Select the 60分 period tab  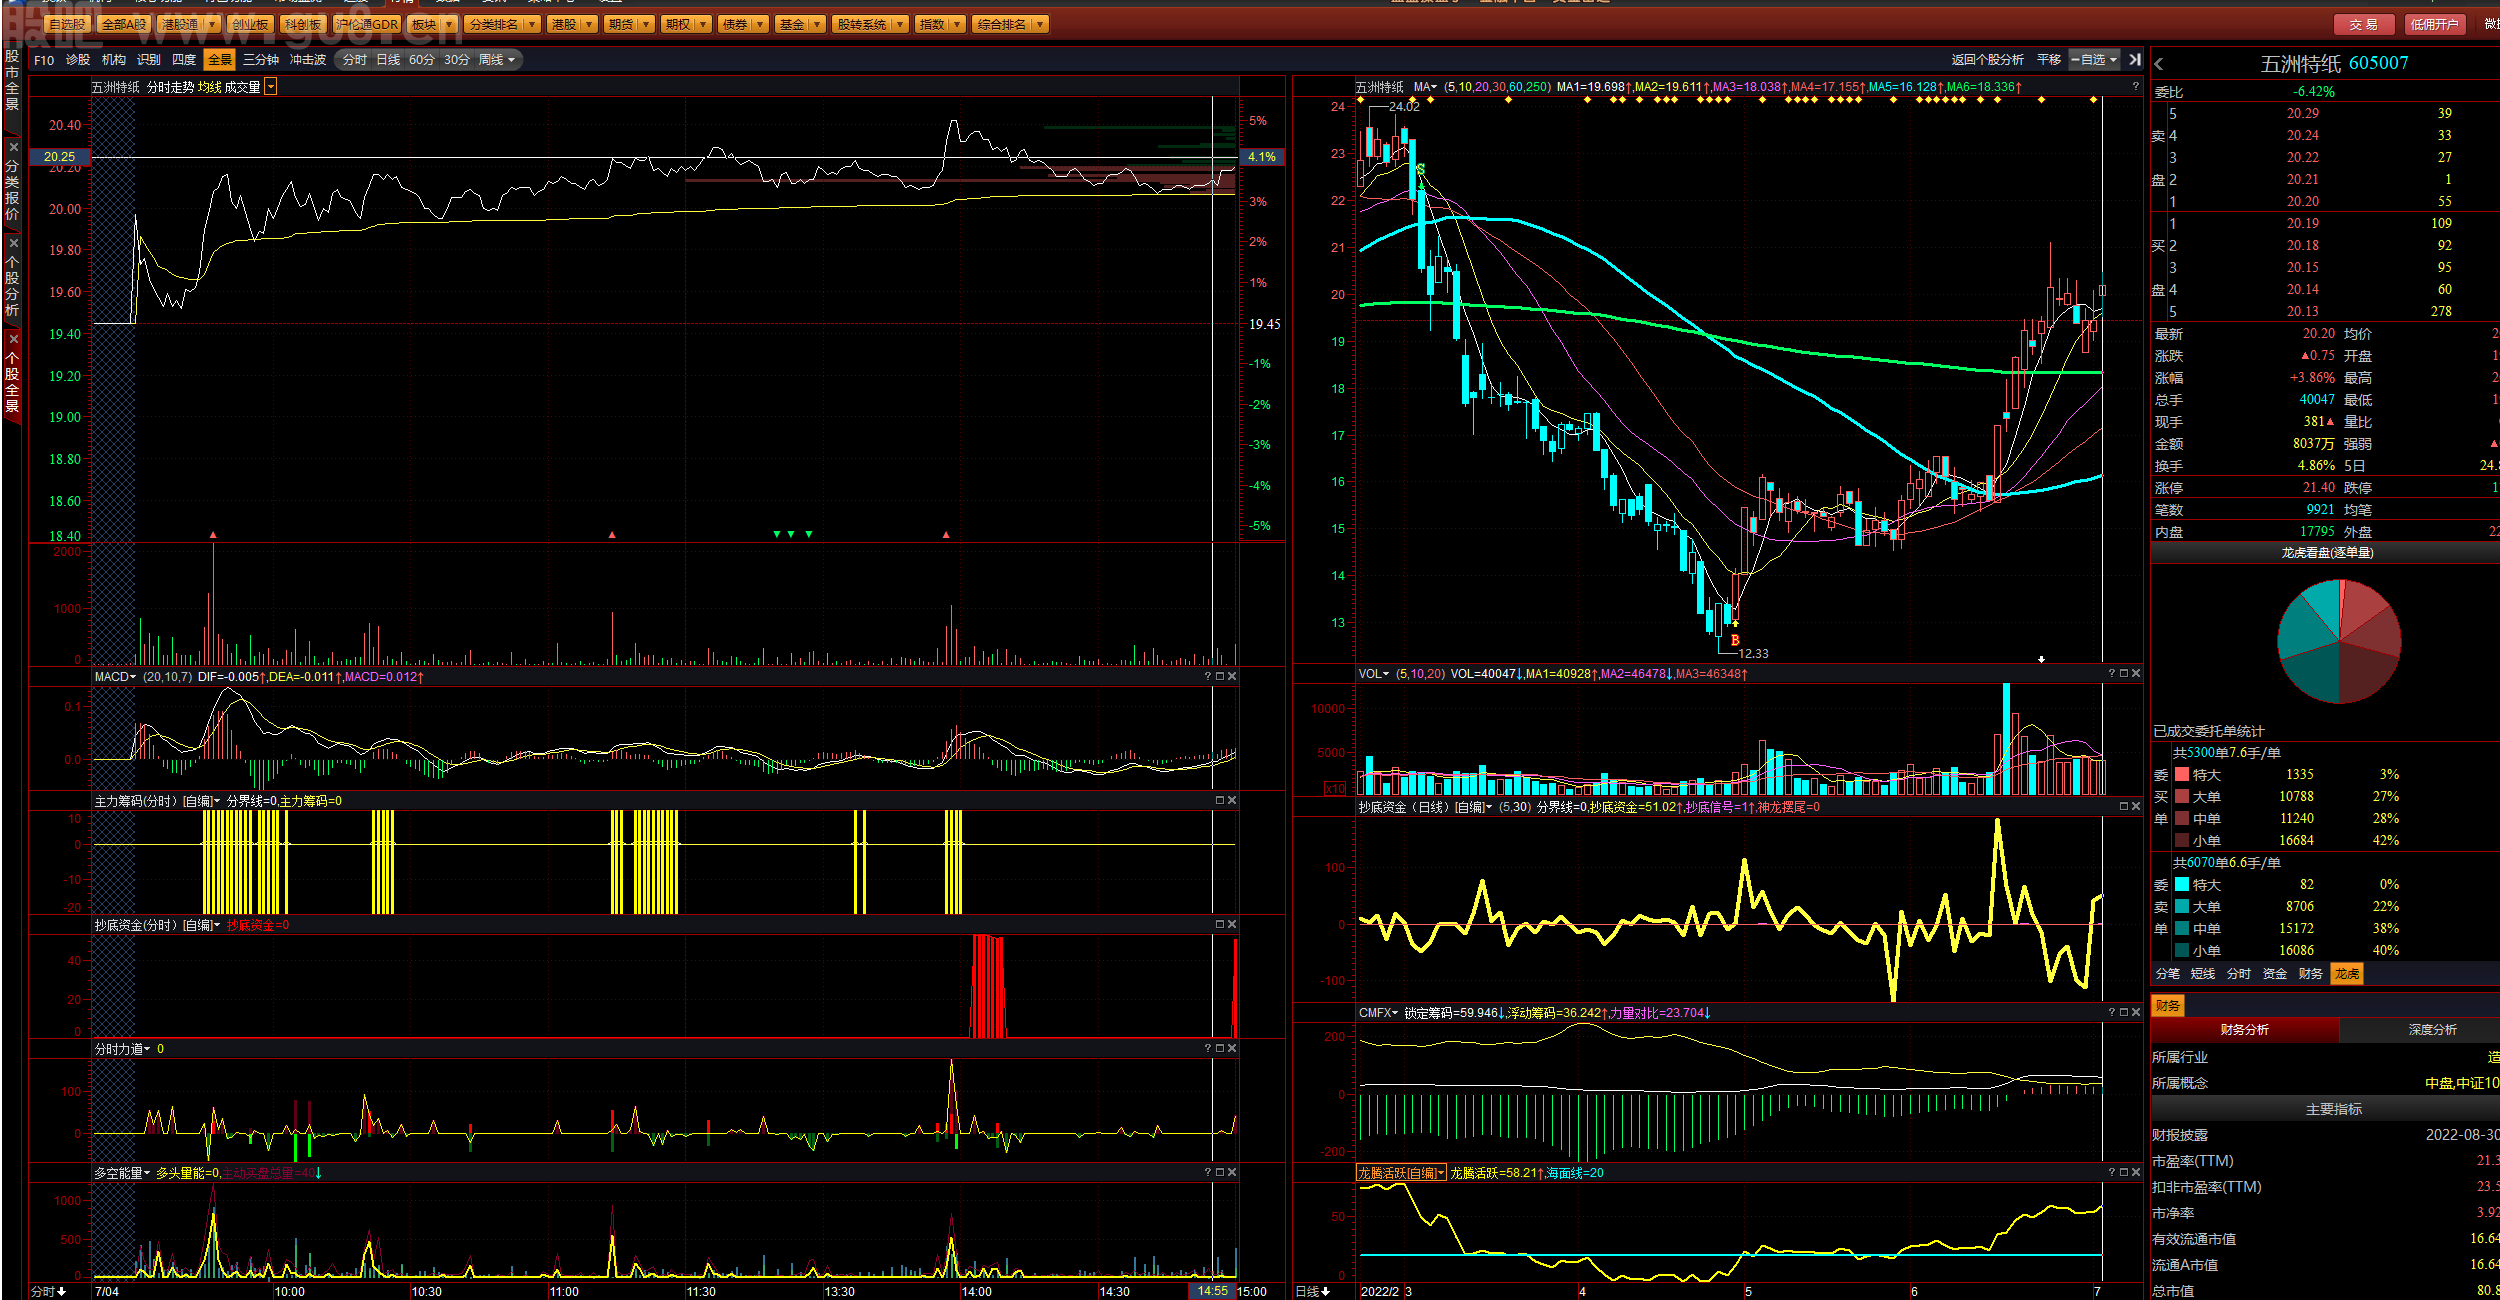coord(422,60)
